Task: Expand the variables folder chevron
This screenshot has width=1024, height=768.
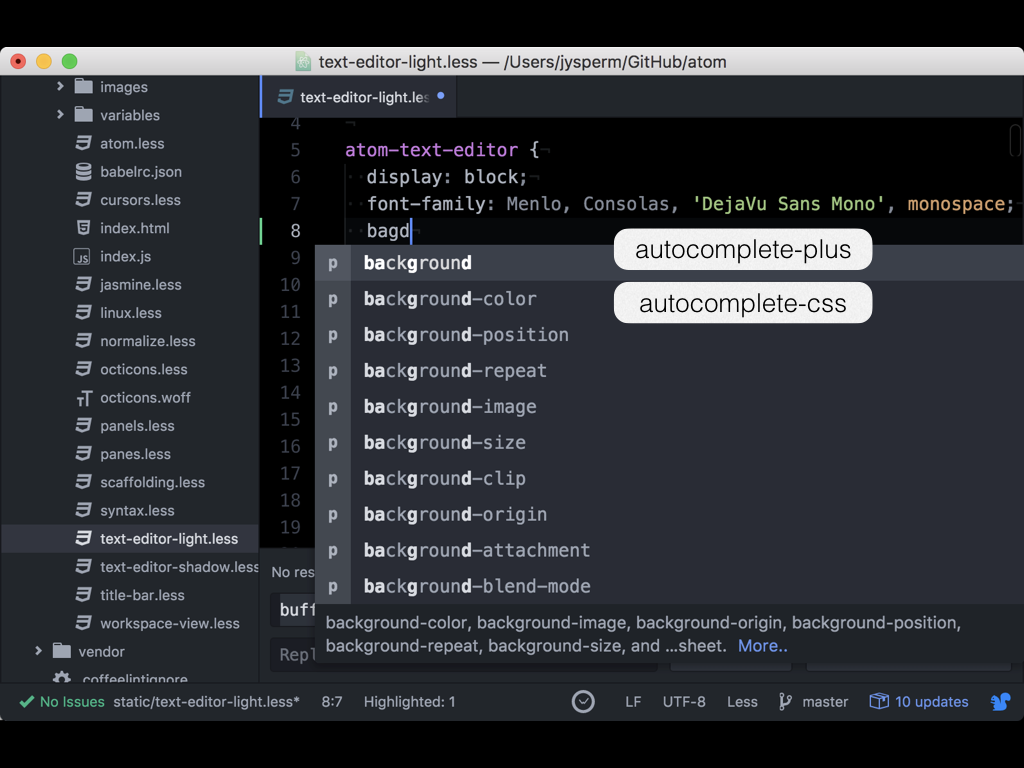Action: 60,114
